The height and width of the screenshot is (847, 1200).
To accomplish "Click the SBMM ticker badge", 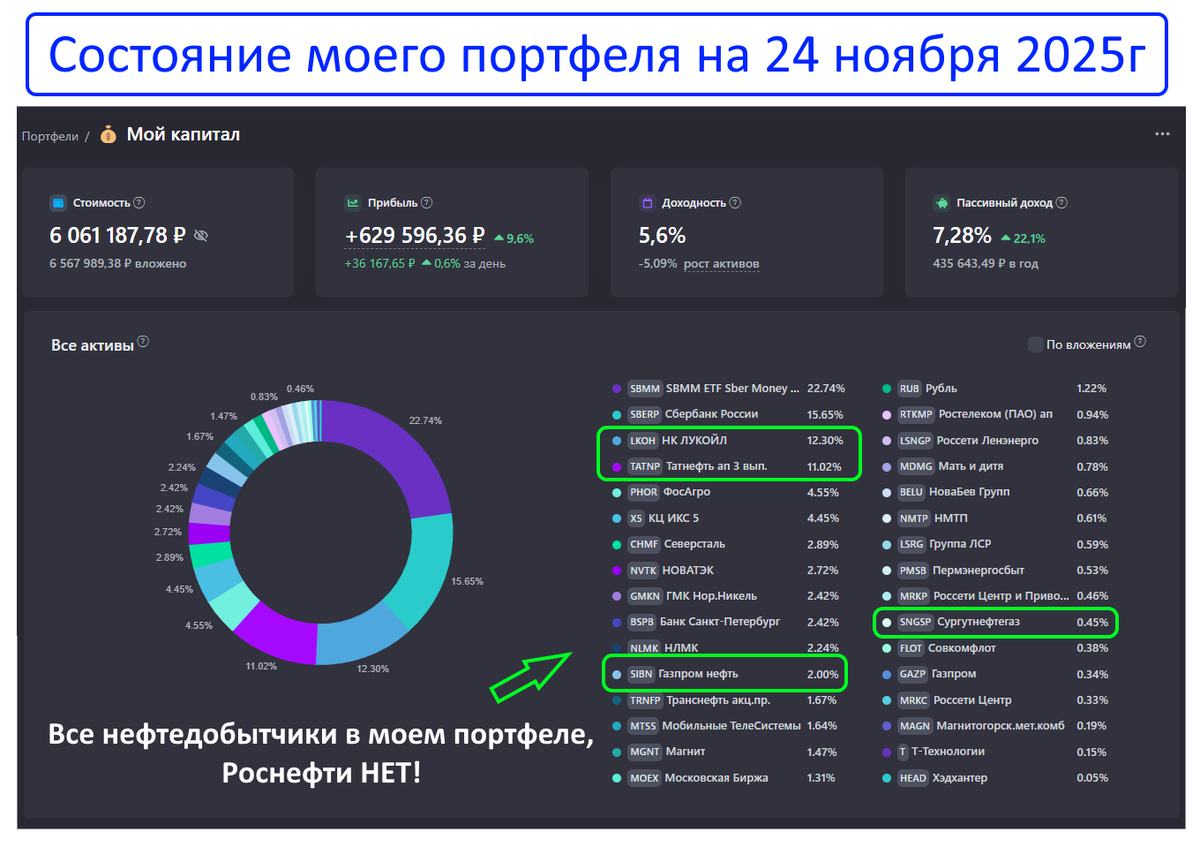I will click(645, 388).
